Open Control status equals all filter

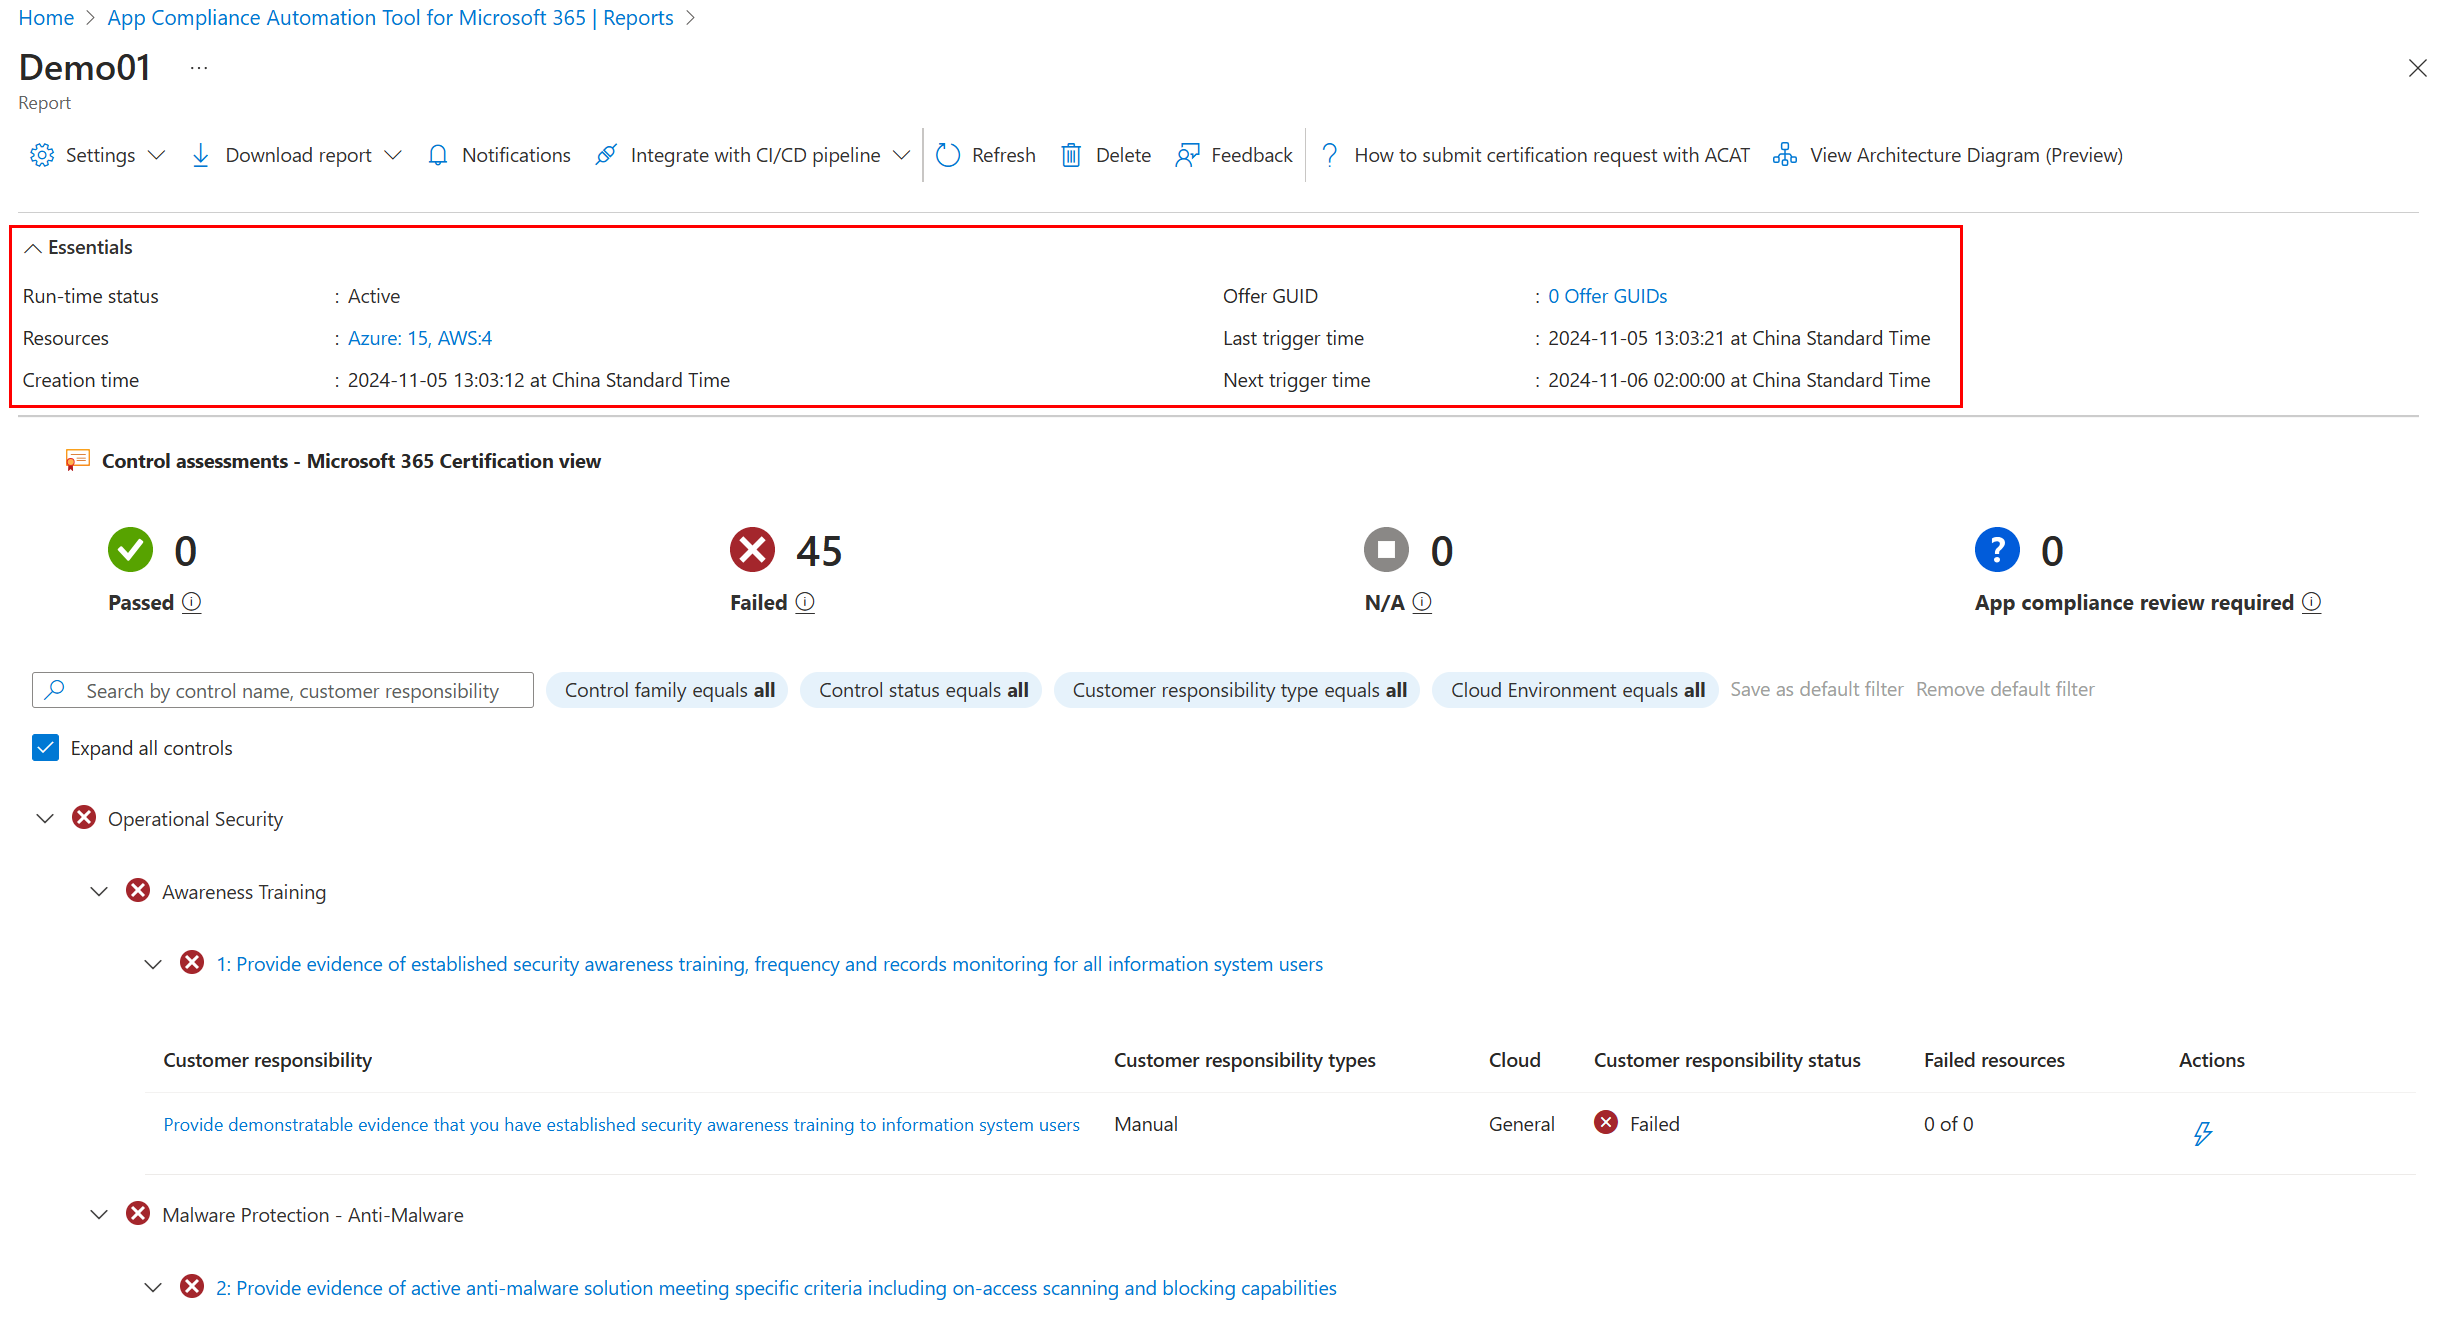[x=922, y=690]
